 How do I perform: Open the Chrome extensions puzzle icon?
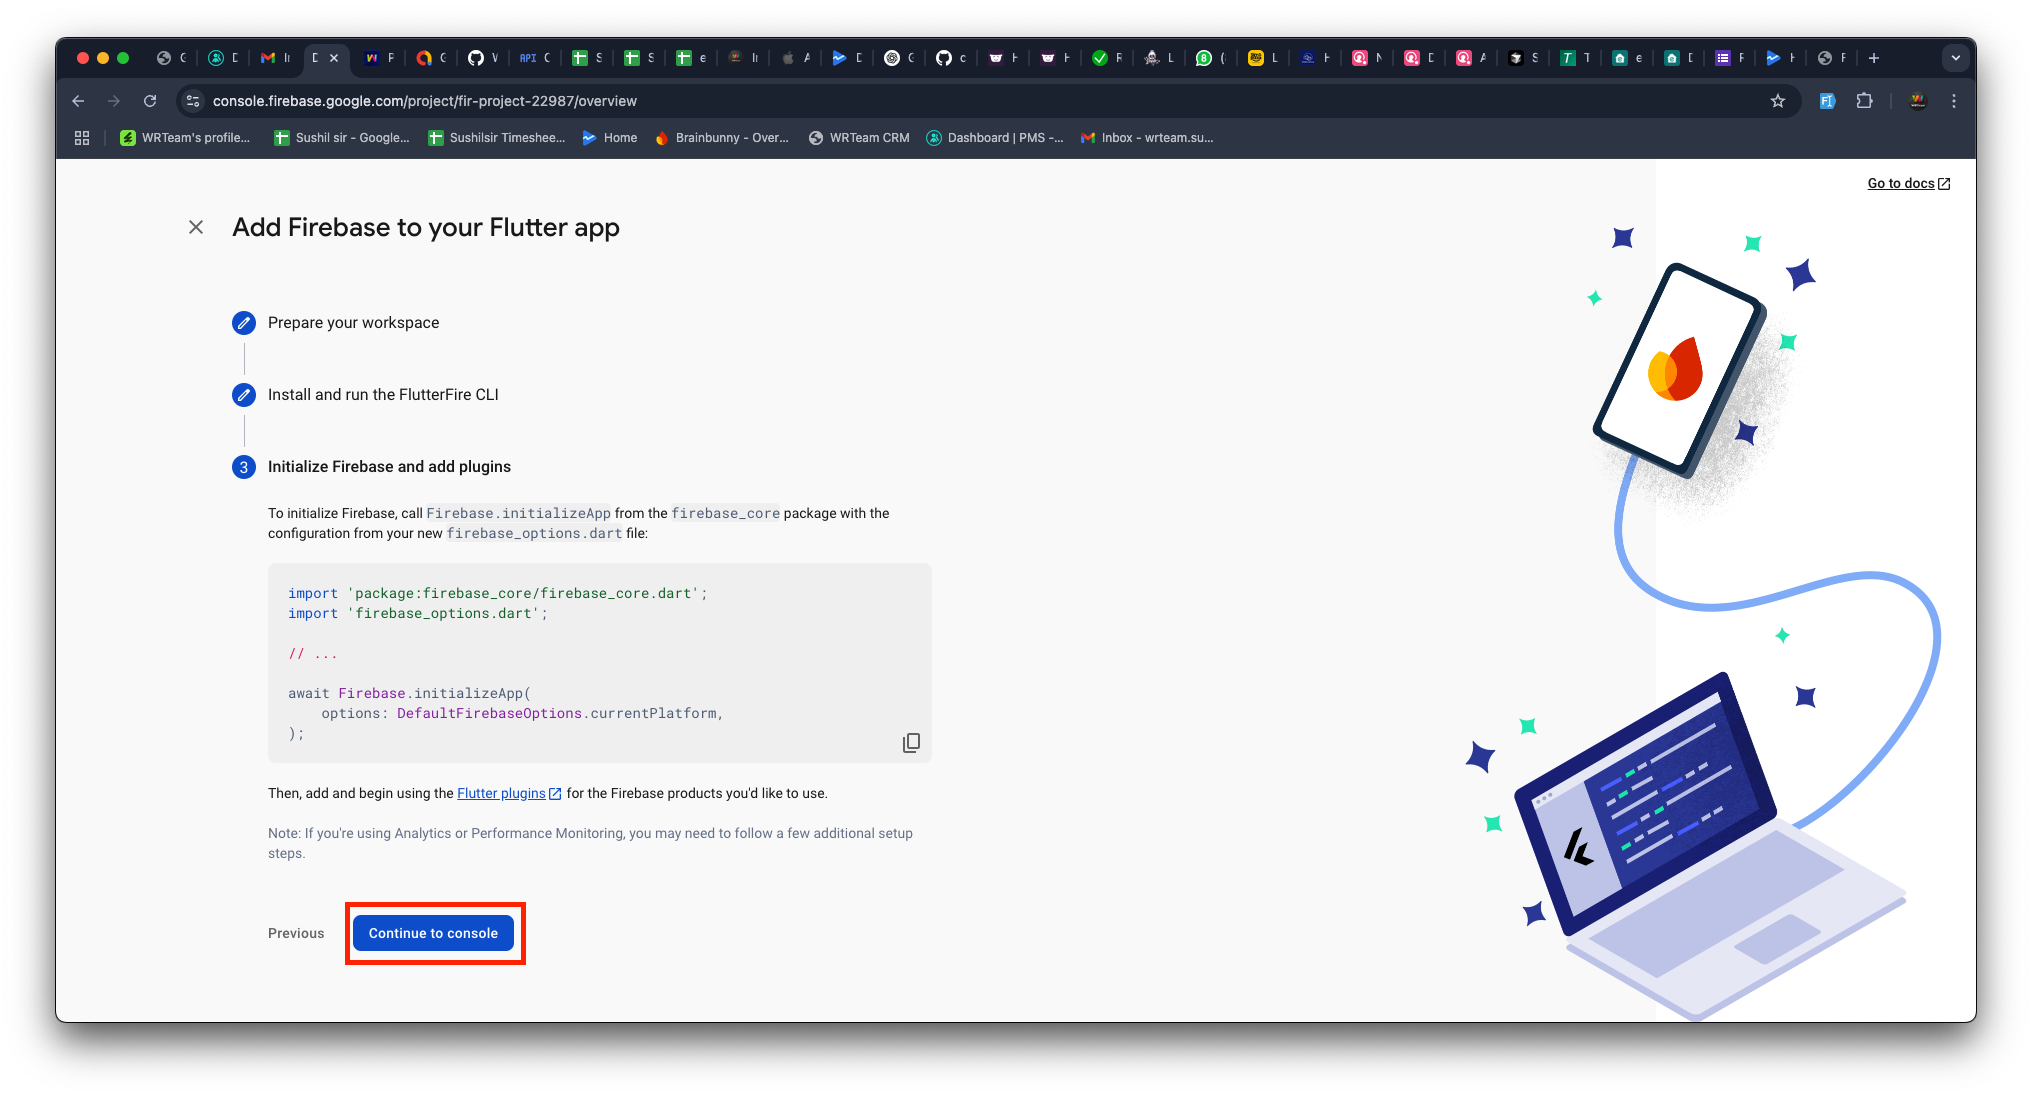pos(1864,100)
